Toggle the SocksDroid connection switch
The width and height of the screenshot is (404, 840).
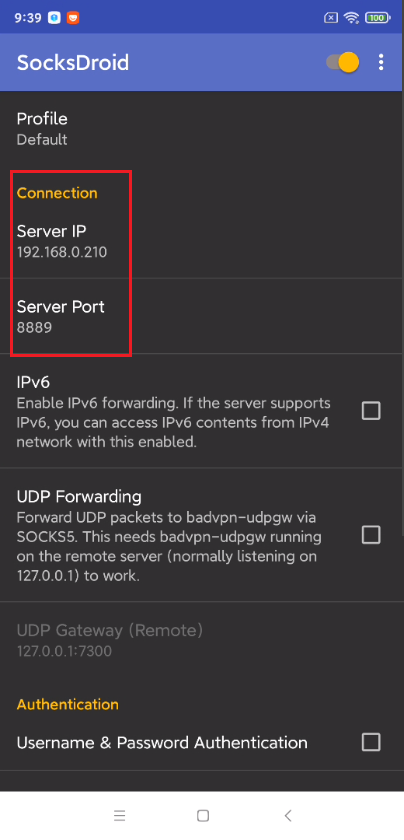(x=342, y=62)
